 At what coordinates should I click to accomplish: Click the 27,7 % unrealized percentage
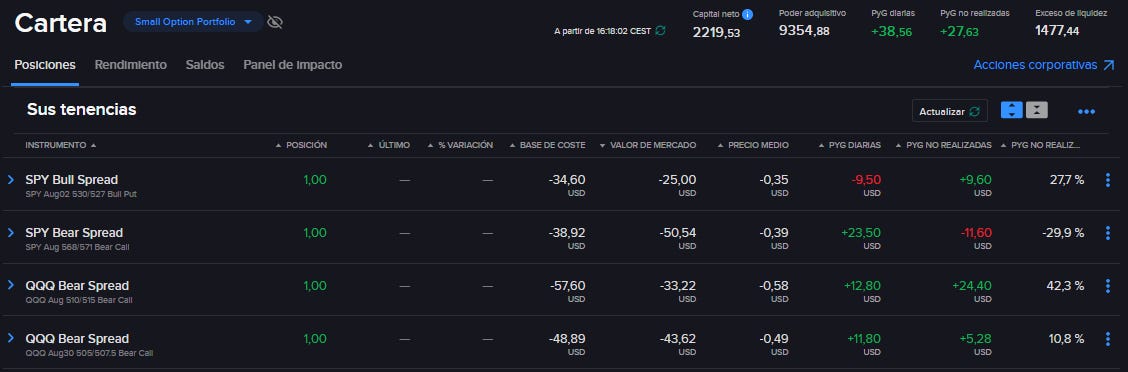coord(1067,179)
